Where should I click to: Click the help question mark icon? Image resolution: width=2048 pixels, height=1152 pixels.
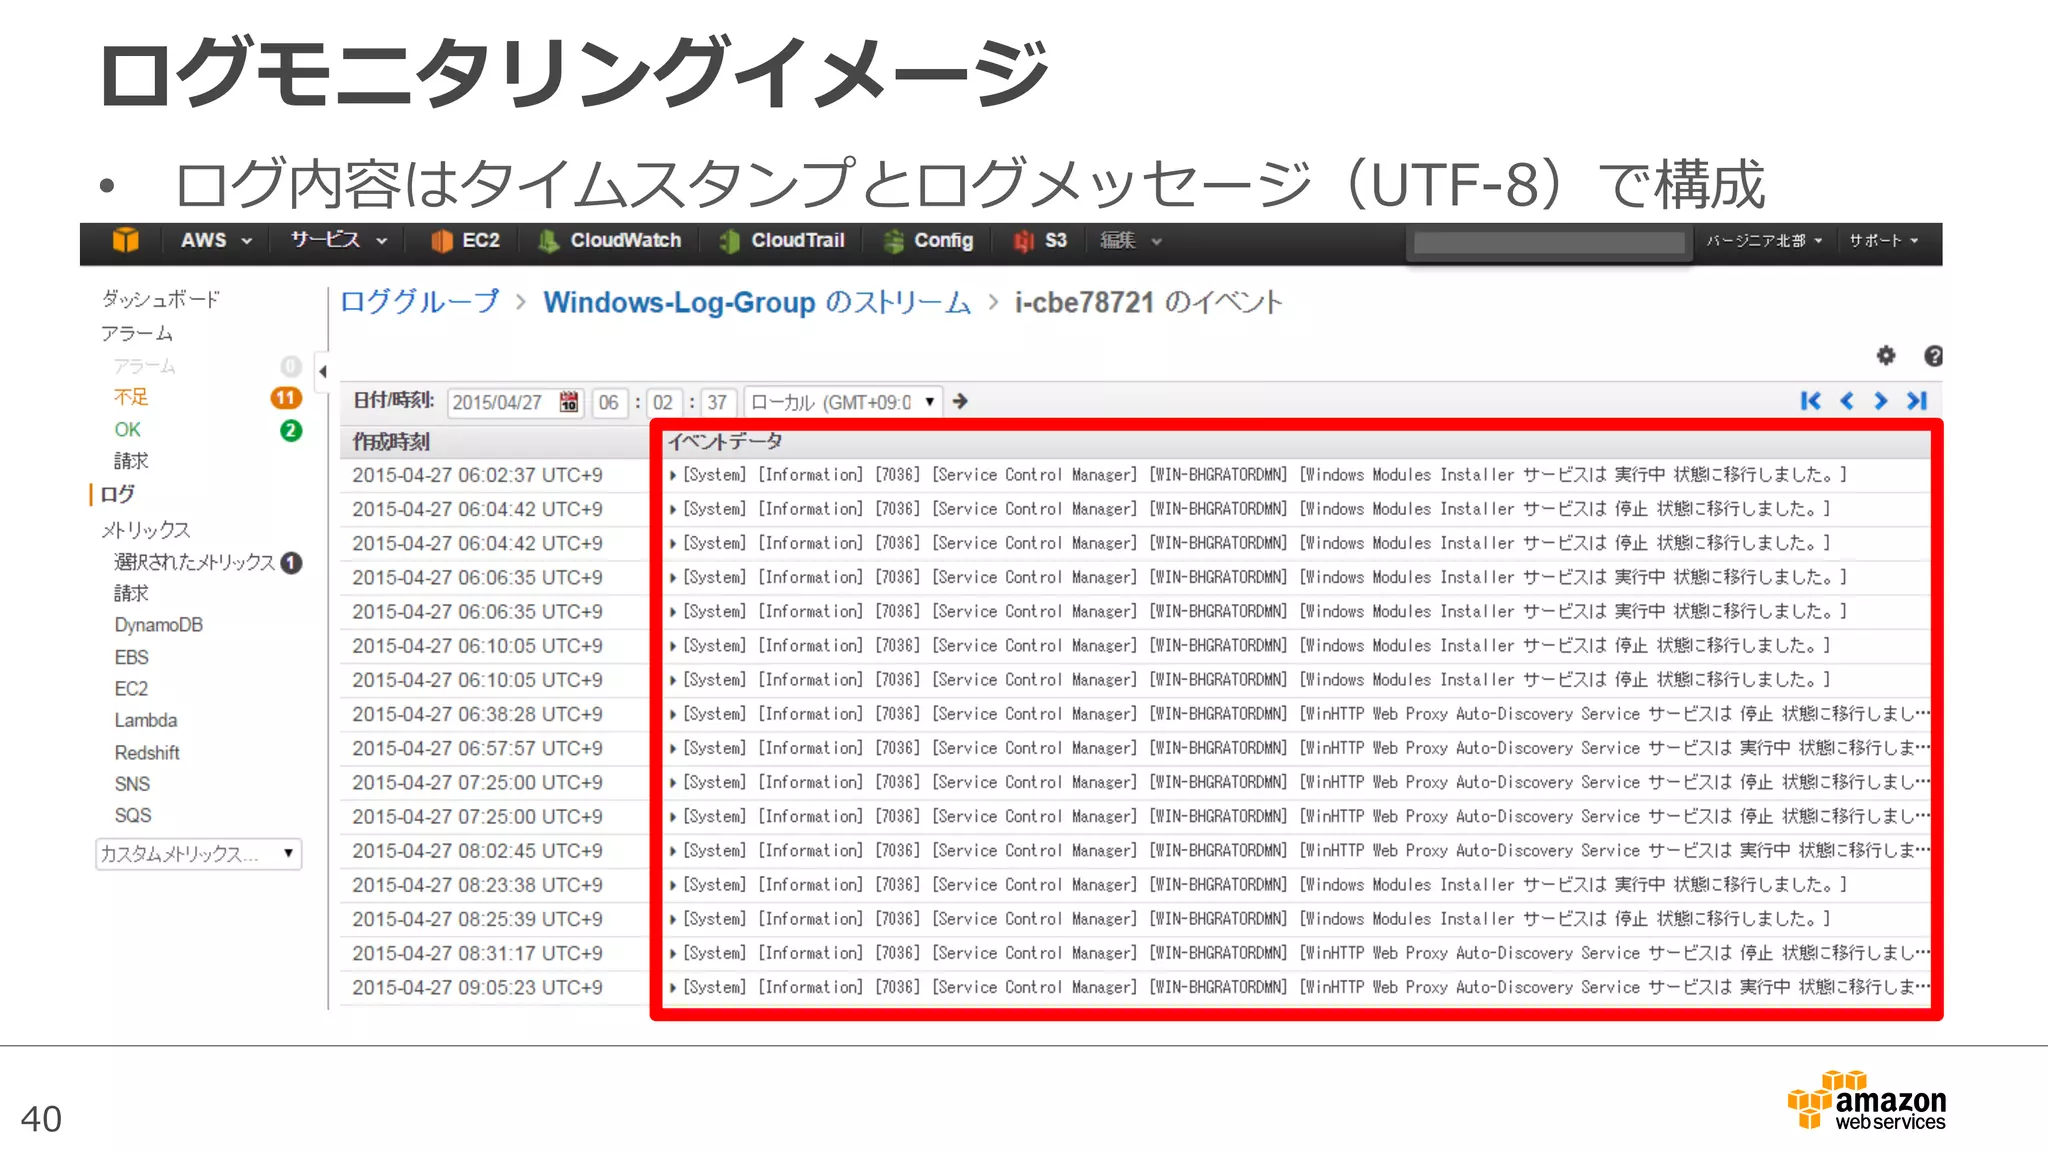[1933, 355]
